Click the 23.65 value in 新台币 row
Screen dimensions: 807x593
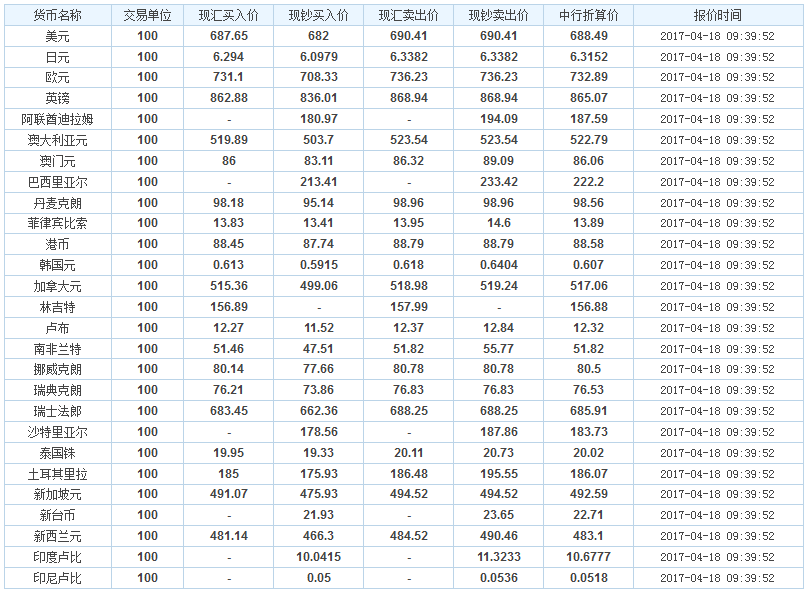(498, 515)
